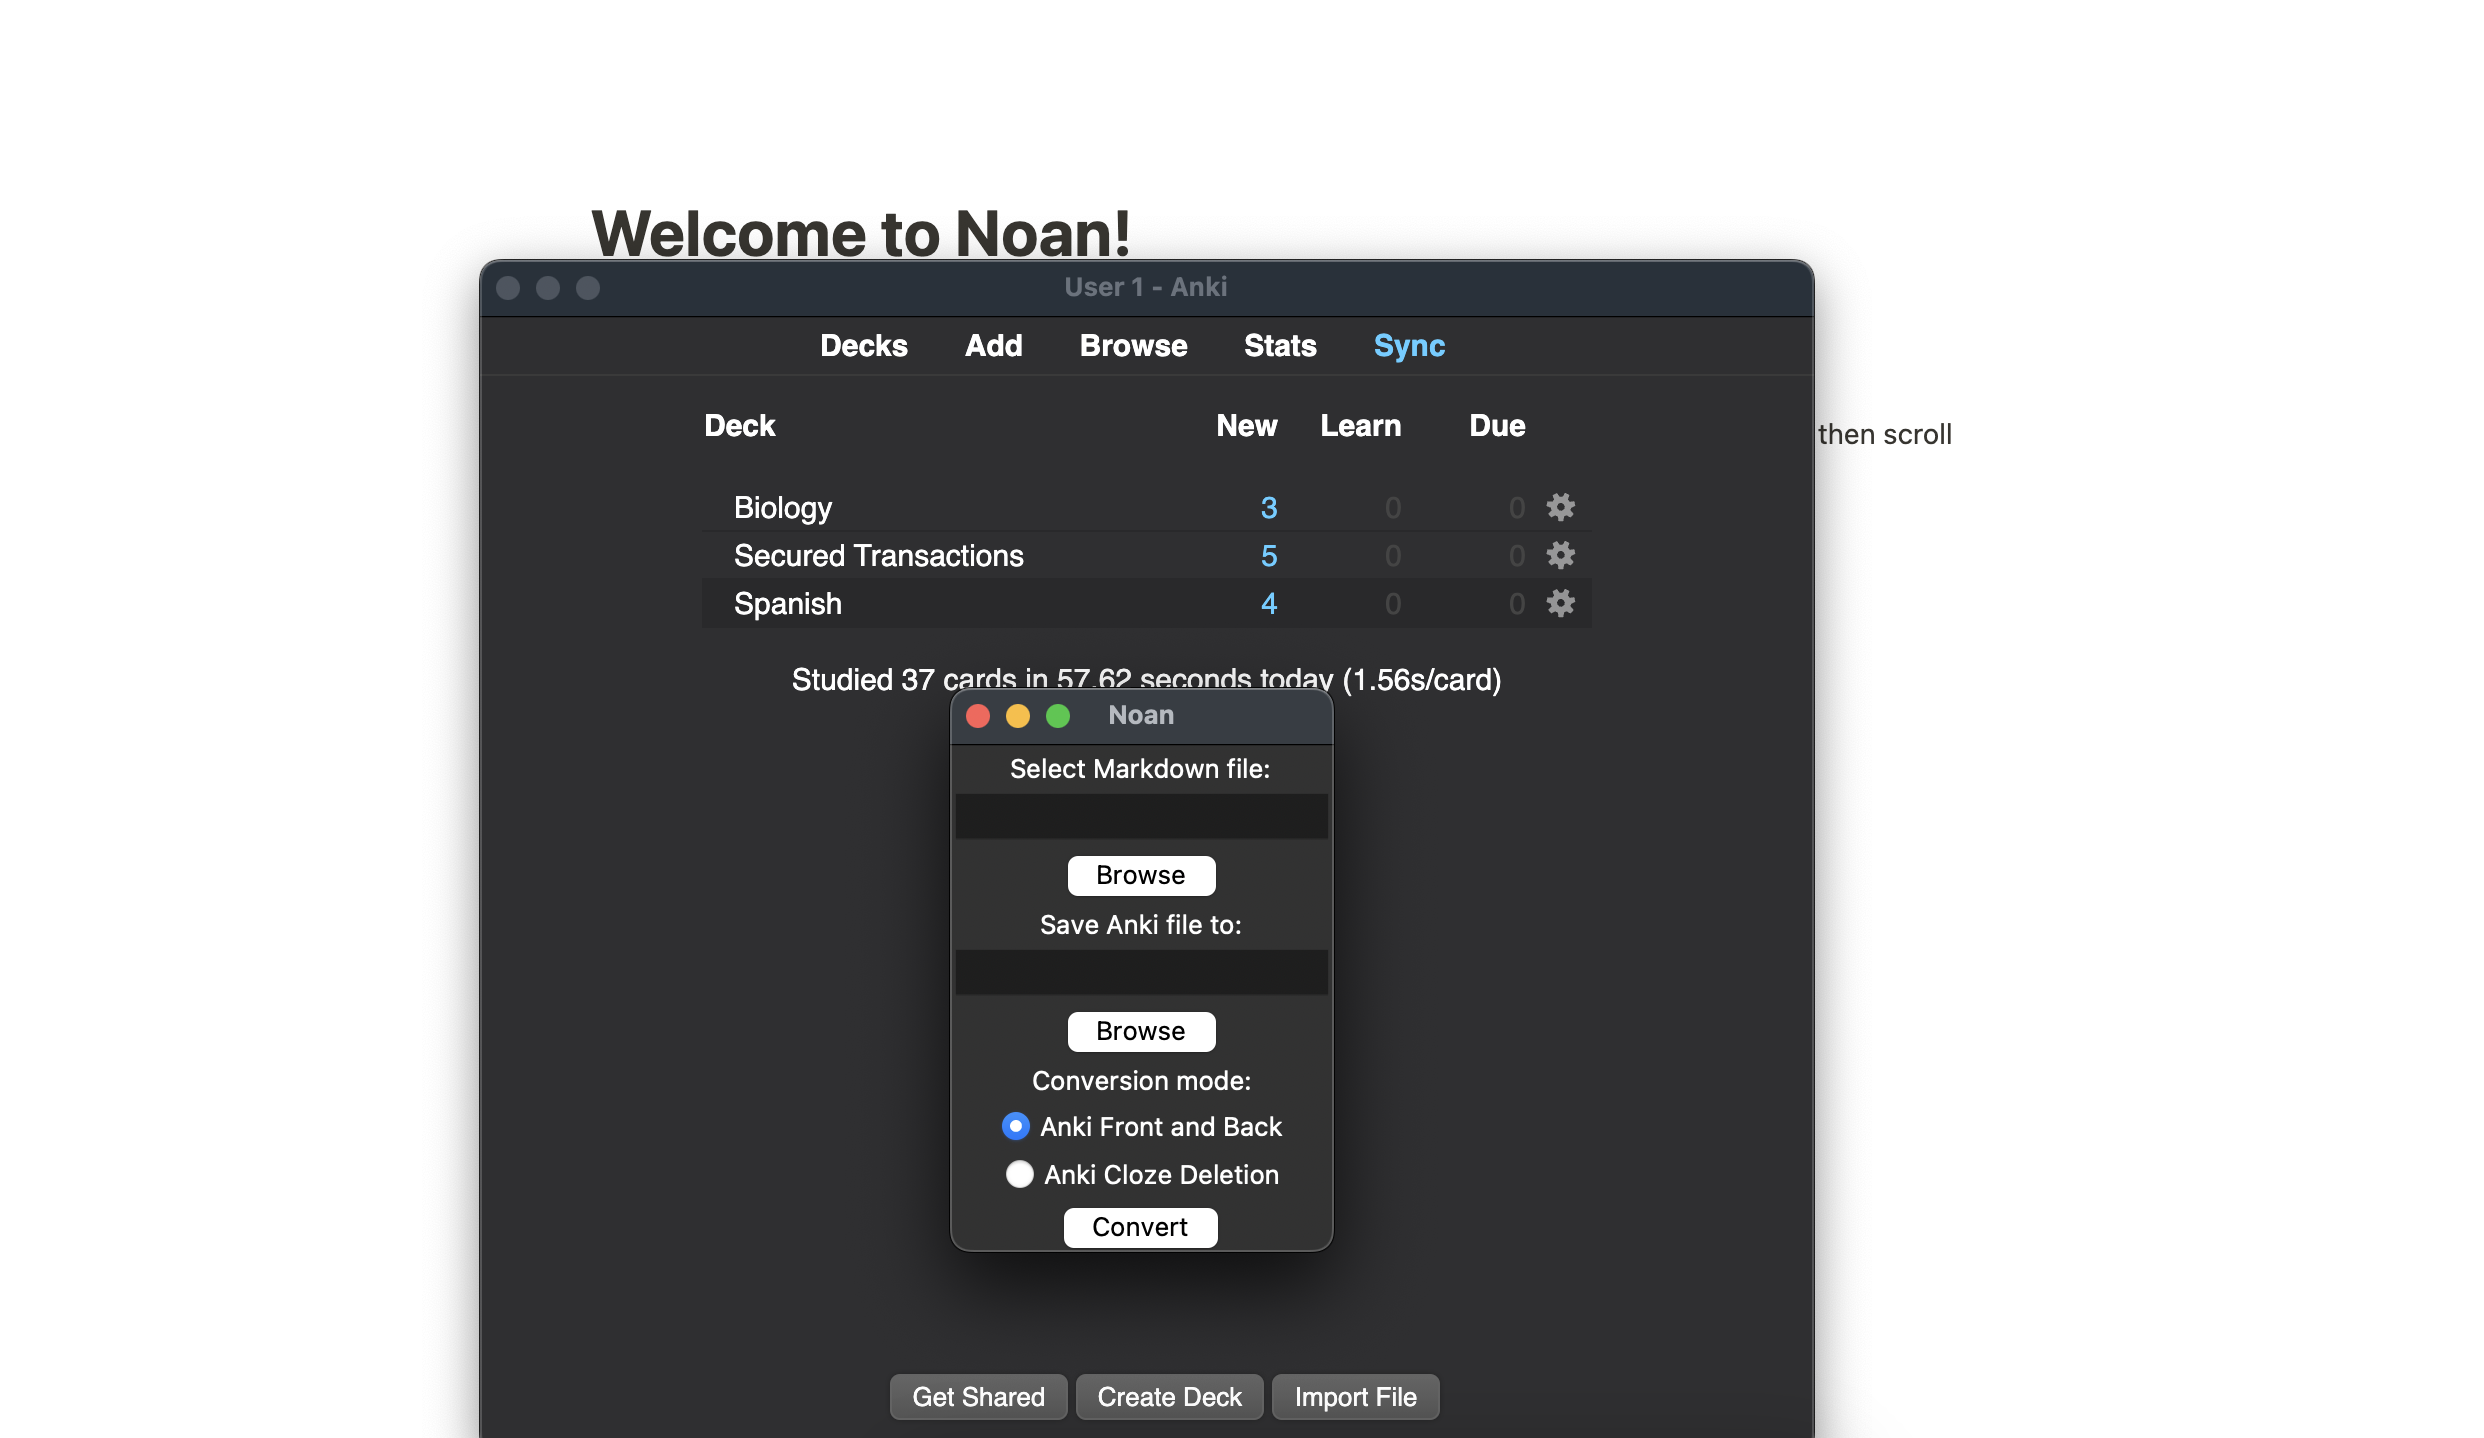
Task: Minimize the Noan dialog with yellow button
Action: tap(1018, 716)
